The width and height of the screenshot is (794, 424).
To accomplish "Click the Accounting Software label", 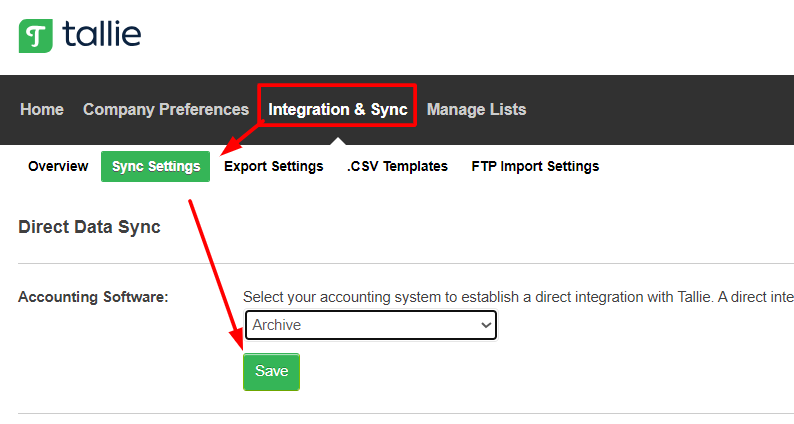I will pos(93,297).
